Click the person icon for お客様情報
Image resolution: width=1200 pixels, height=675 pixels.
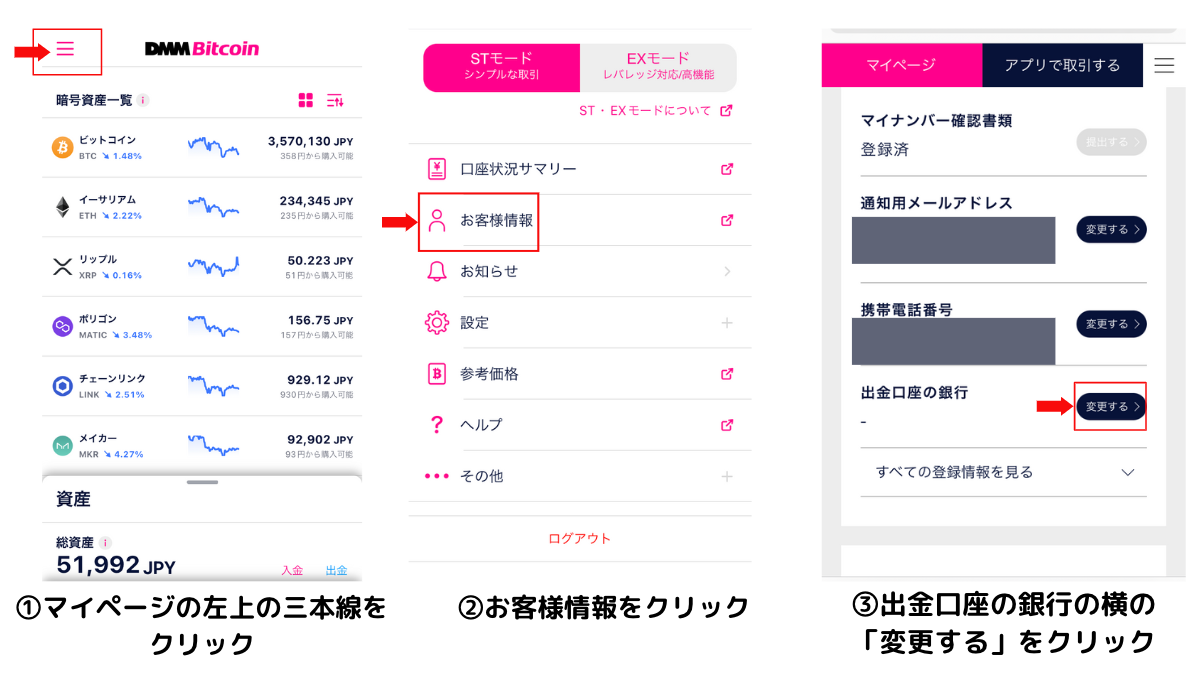(x=437, y=220)
